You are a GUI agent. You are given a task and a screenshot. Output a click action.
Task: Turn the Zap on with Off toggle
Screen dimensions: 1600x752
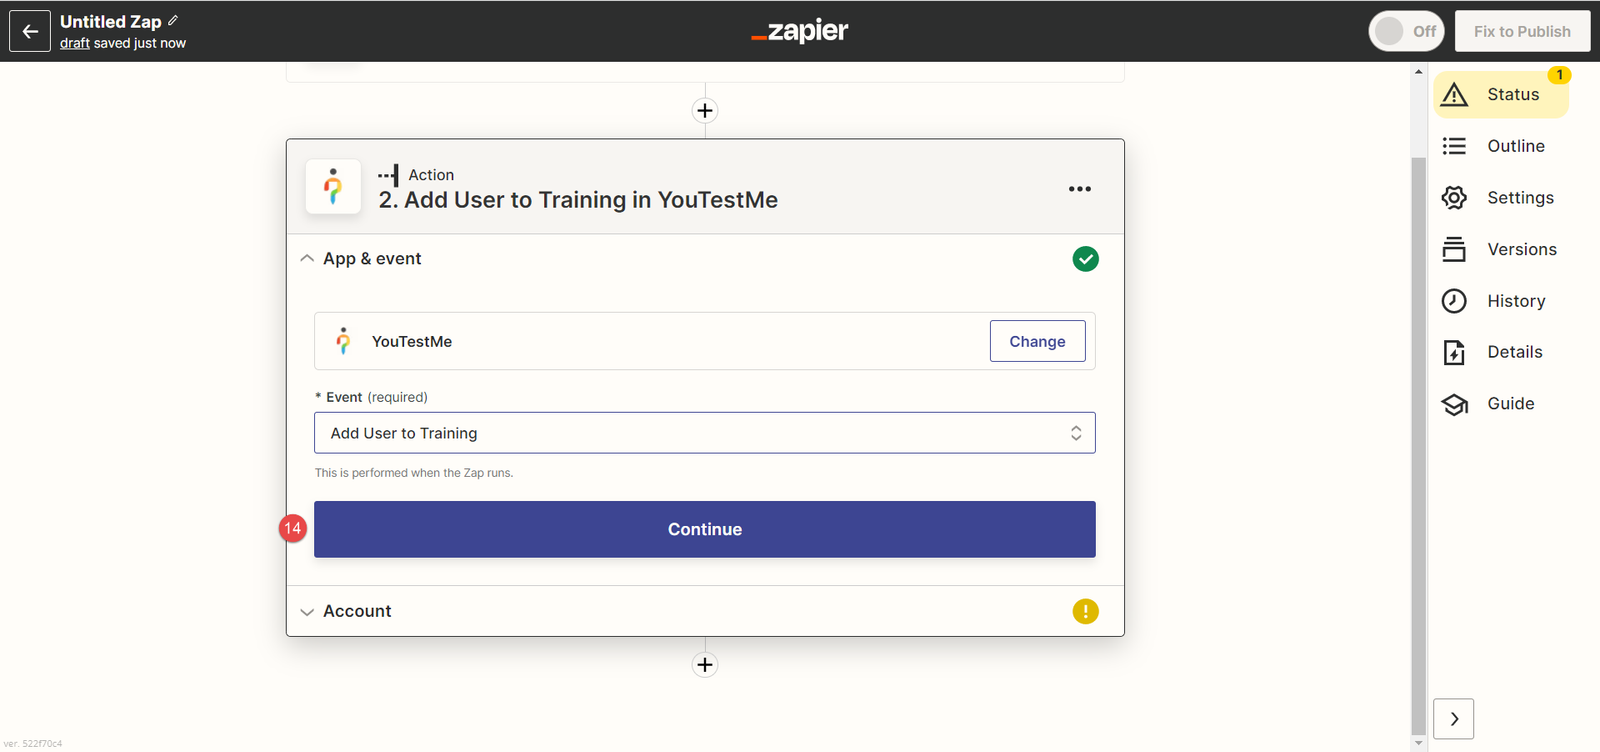click(x=1405, y=31)
